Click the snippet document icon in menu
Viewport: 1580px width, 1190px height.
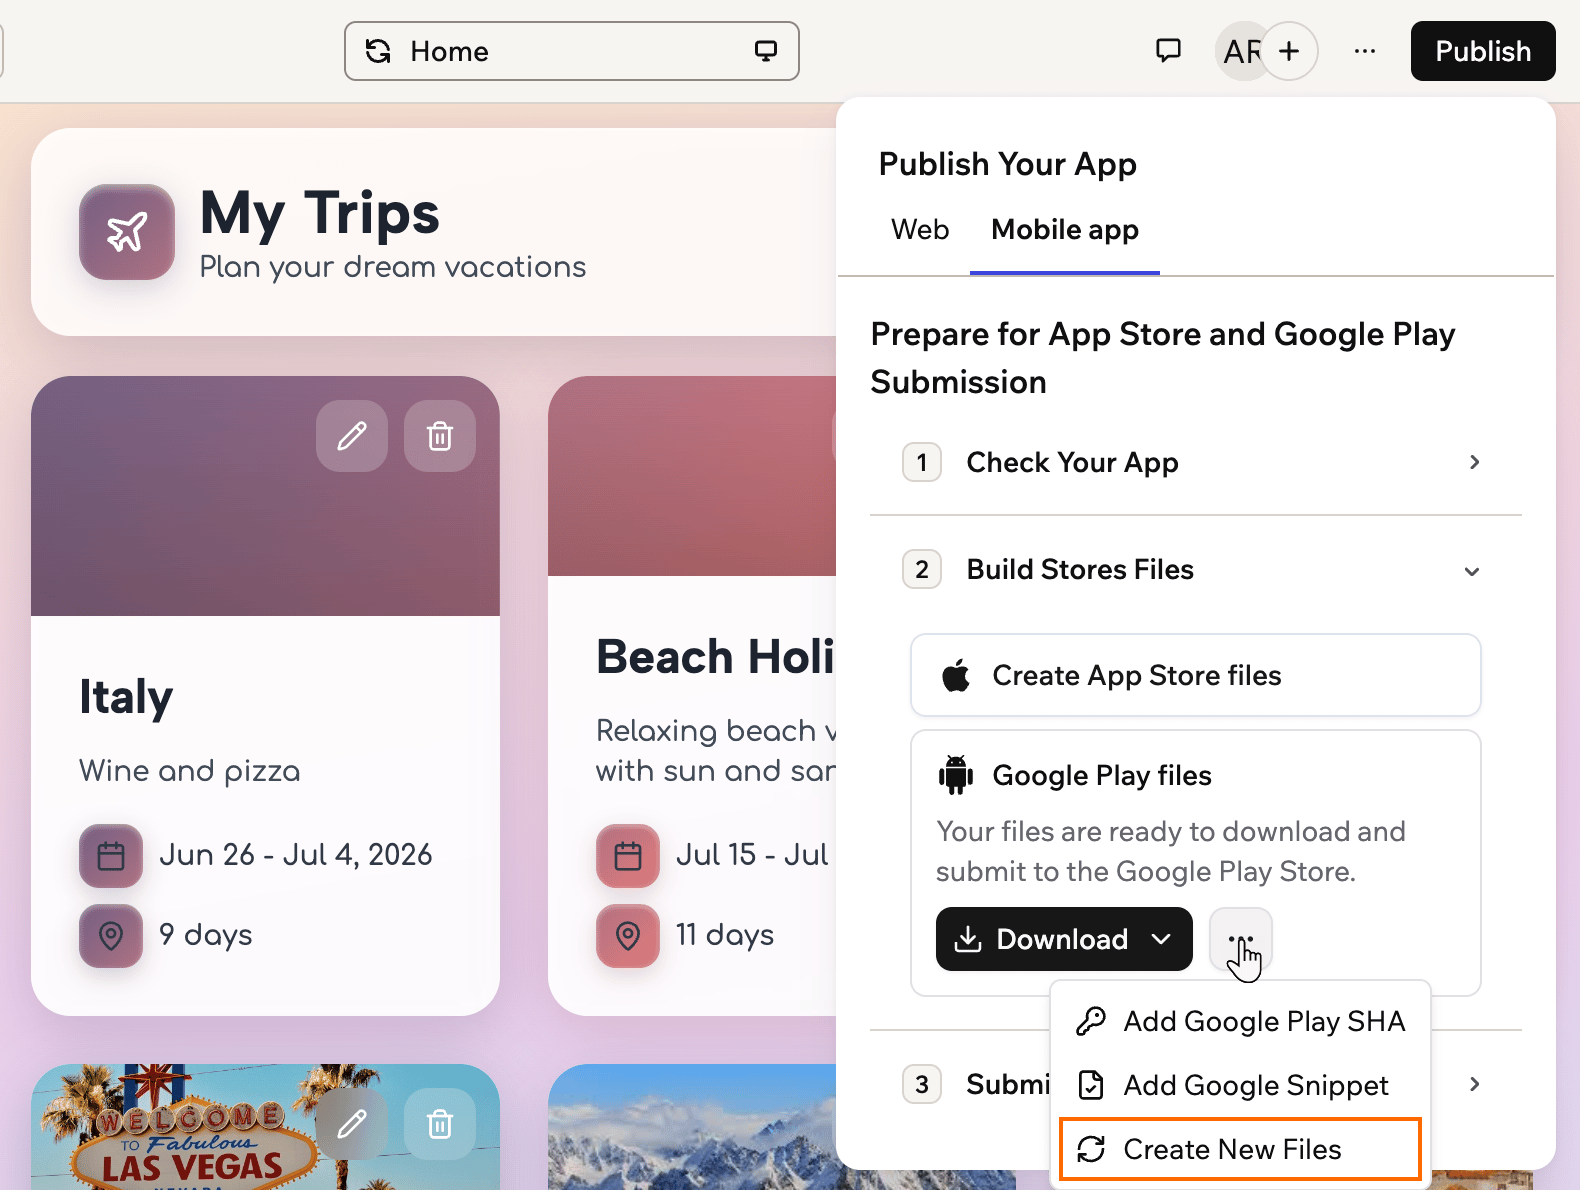1091,1085
